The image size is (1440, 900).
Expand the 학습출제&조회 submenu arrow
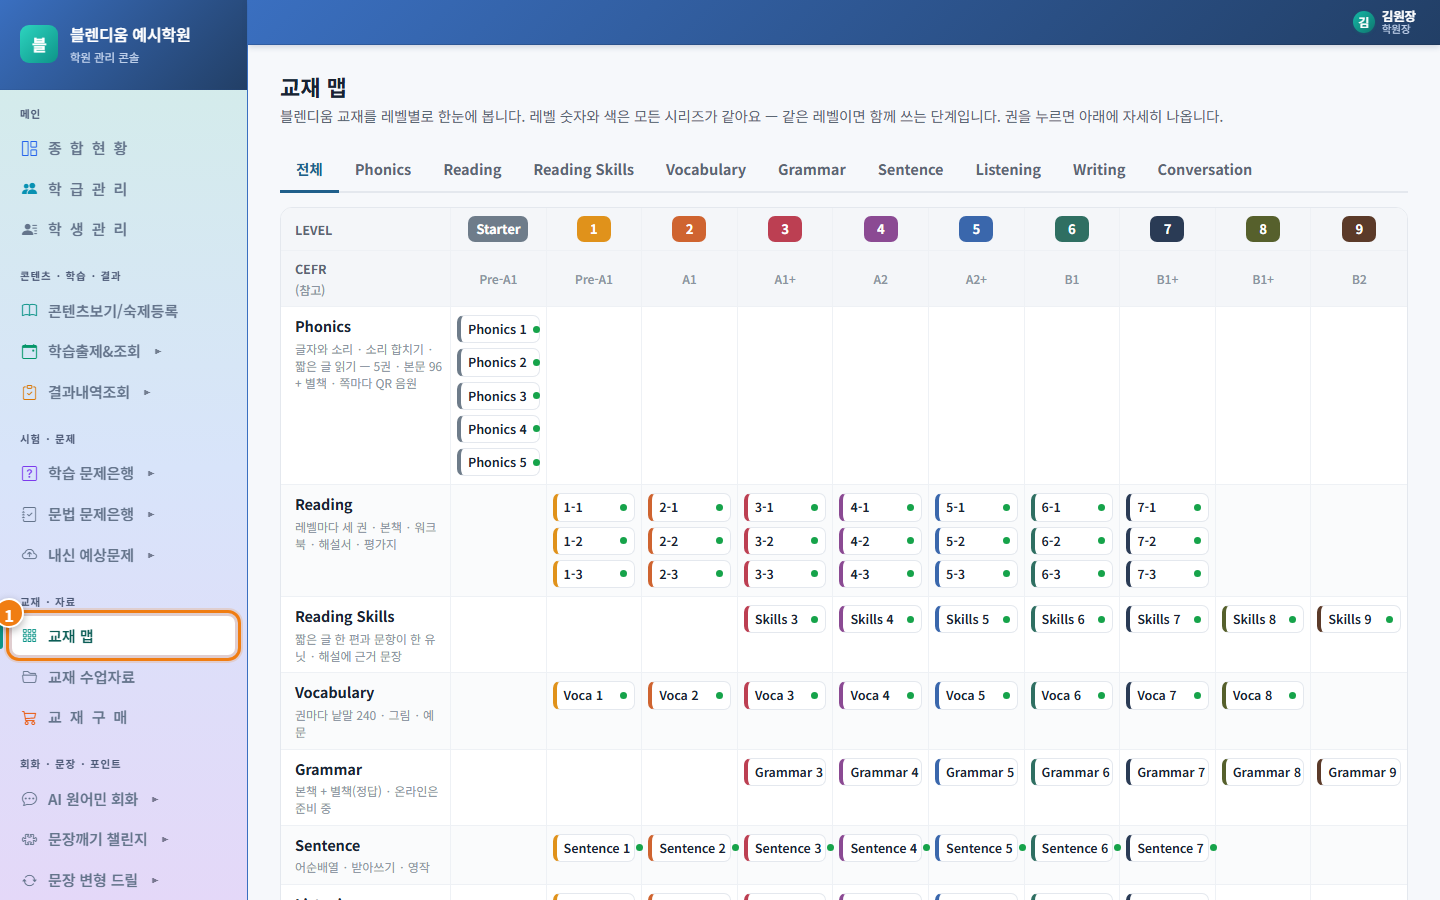[158, 352]
